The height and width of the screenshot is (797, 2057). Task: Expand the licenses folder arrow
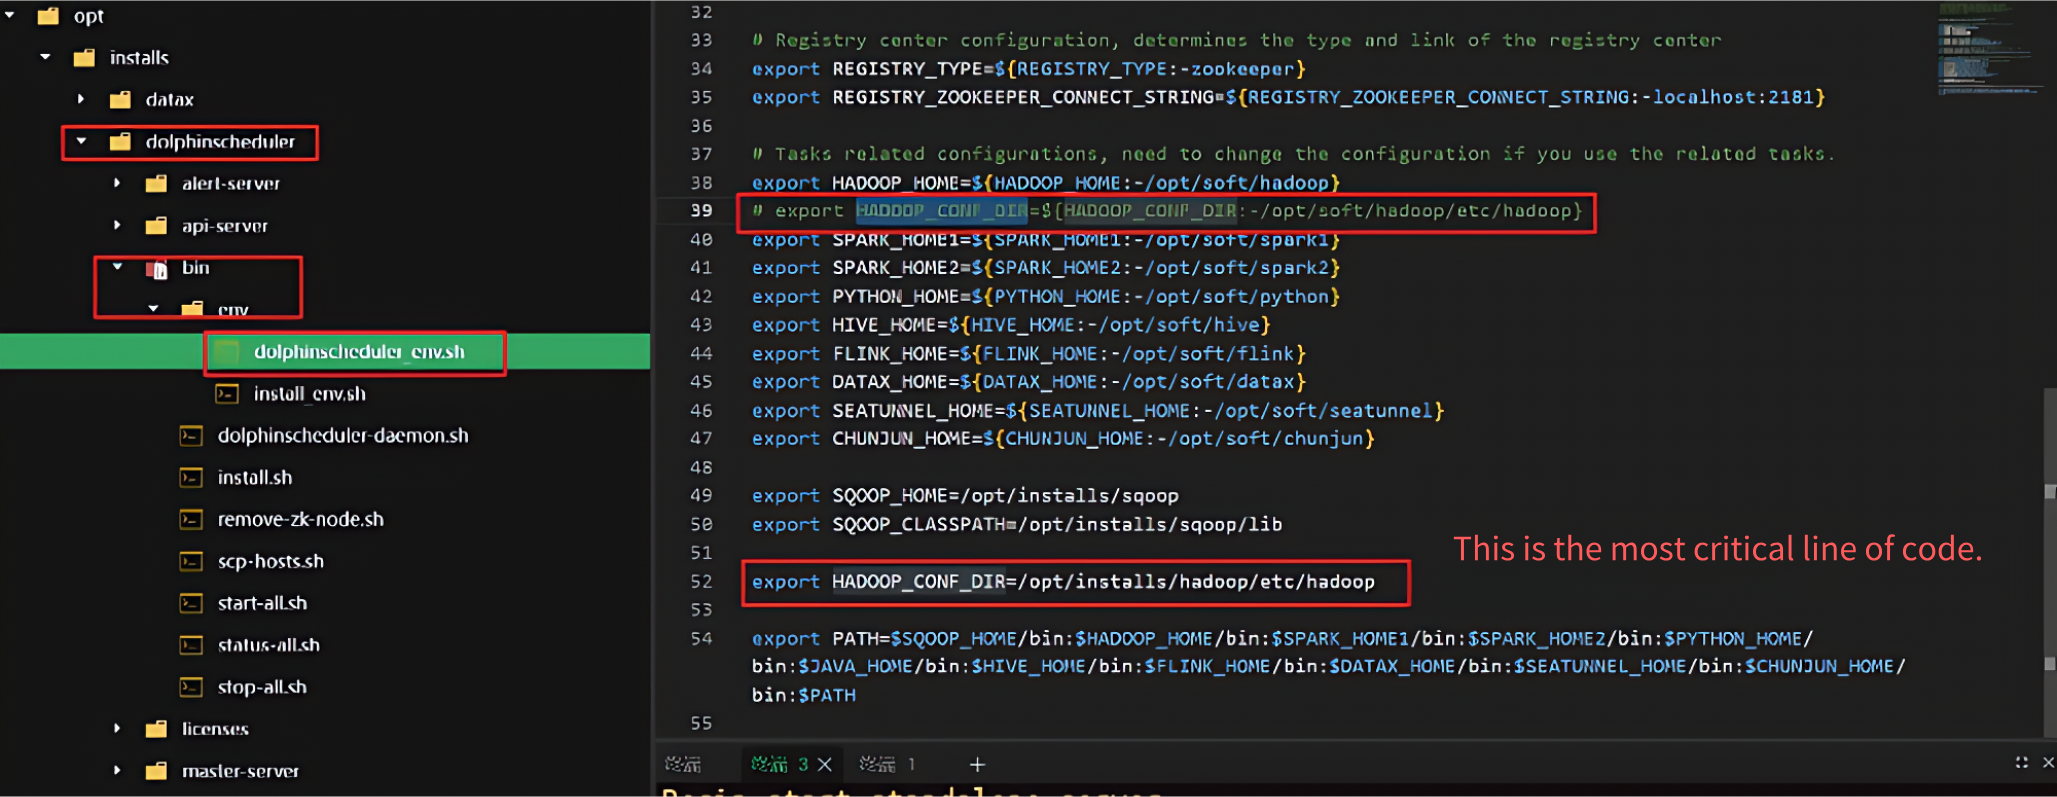(x=117, y=729)
